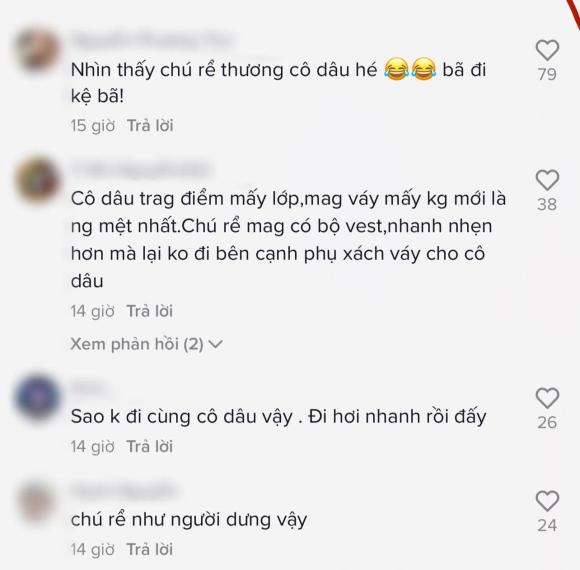Open the first commenter's blurred username

(152, 40)
